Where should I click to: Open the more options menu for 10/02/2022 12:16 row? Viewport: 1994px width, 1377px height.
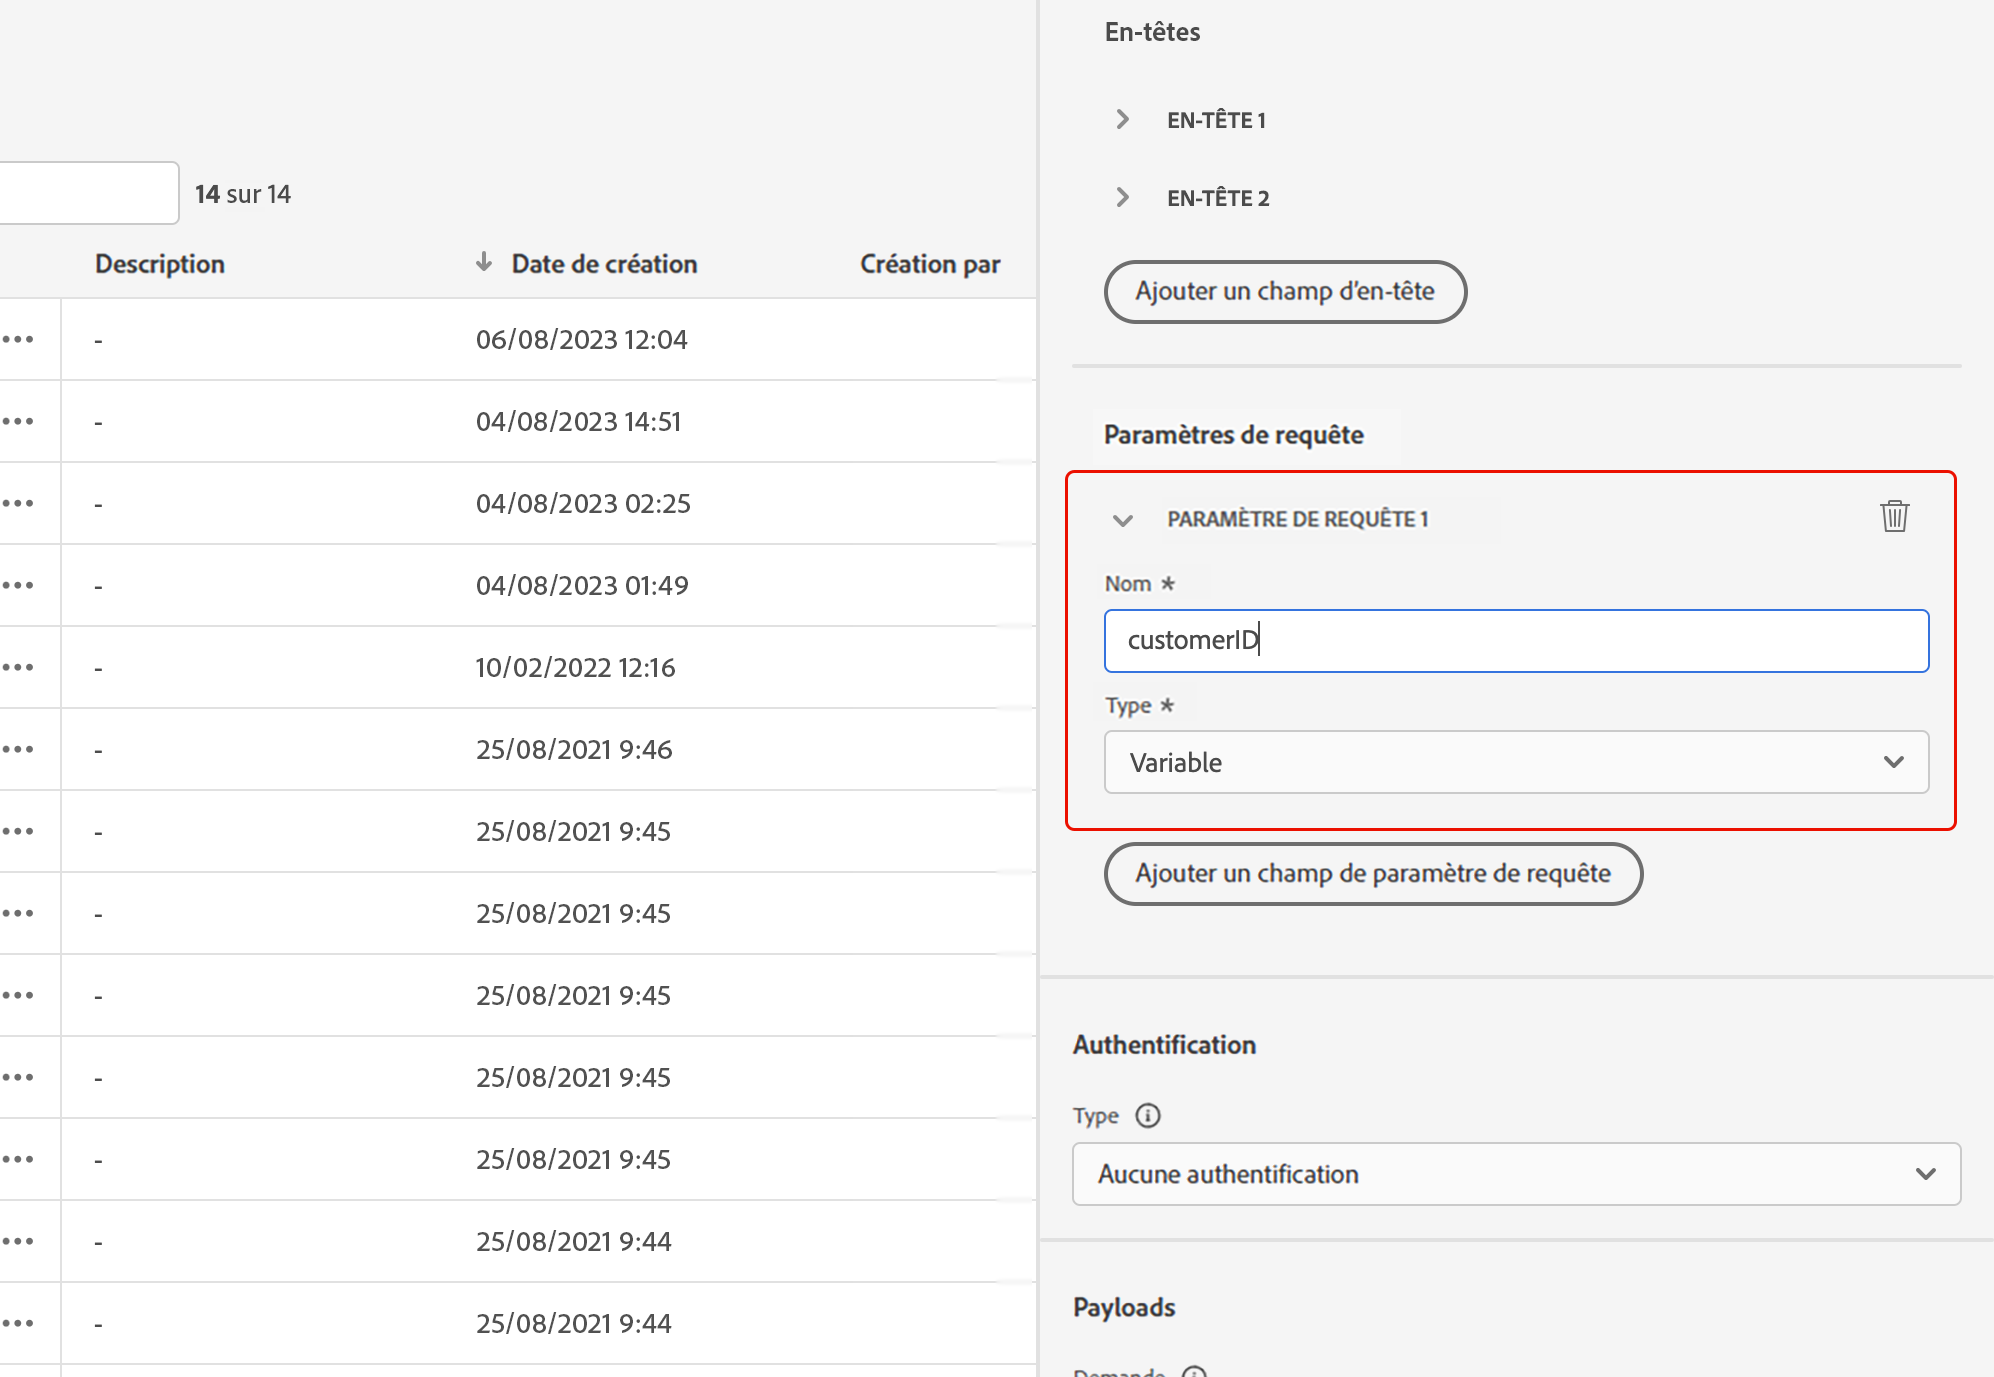[18, 668]
